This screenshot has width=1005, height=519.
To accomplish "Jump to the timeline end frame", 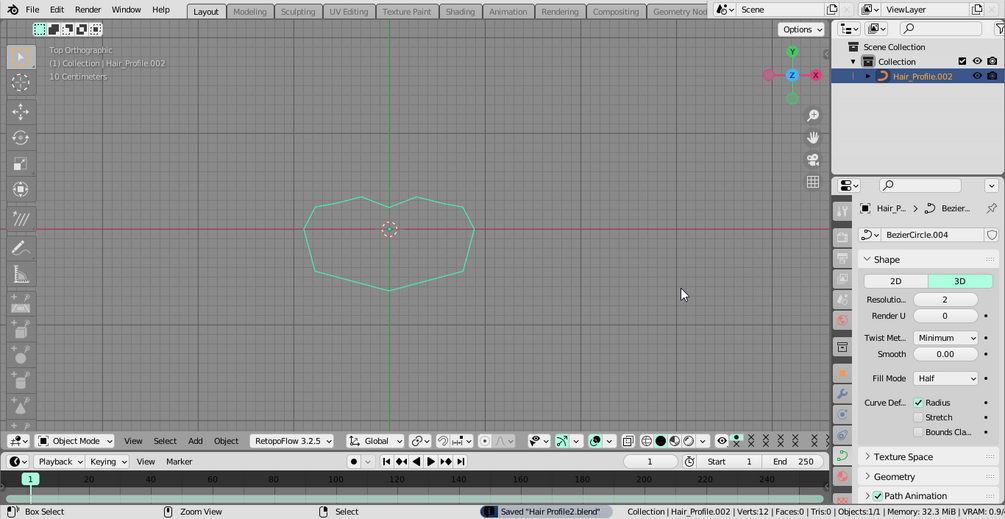I will [460, 461].
